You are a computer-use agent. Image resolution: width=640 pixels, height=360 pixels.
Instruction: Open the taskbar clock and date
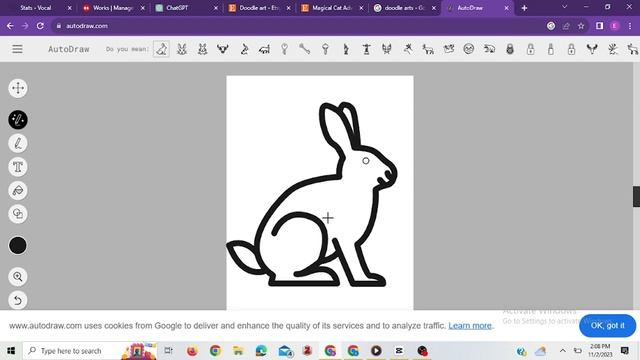pyautogui.click(x=600, y=351)
